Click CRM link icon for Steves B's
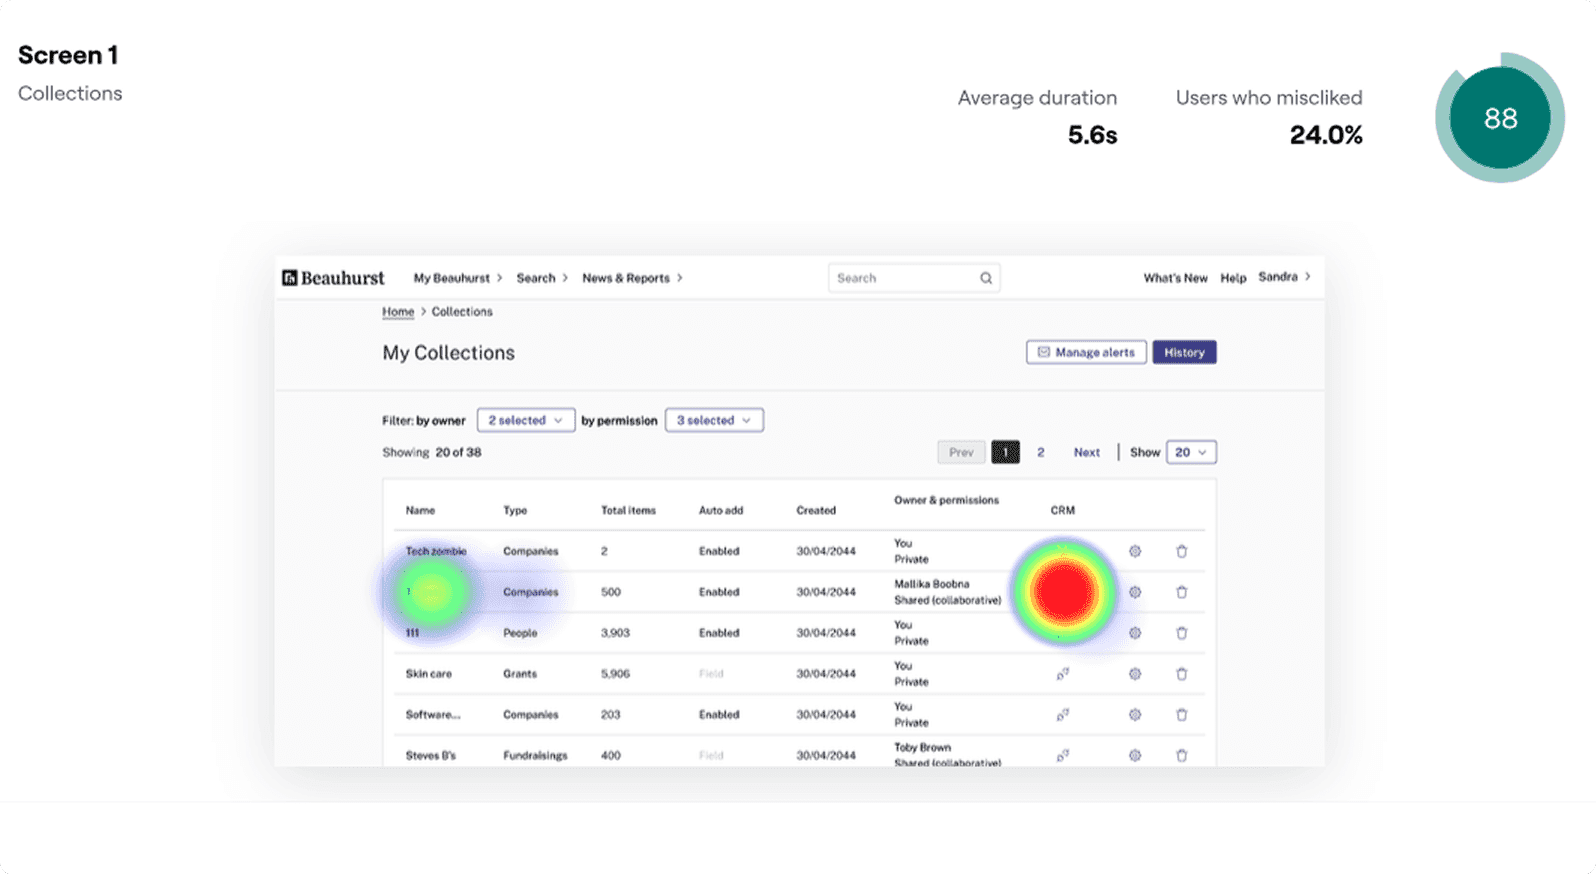Image resolution: width=1596 pixels, height=875 pixels. tap(1063, 756)
